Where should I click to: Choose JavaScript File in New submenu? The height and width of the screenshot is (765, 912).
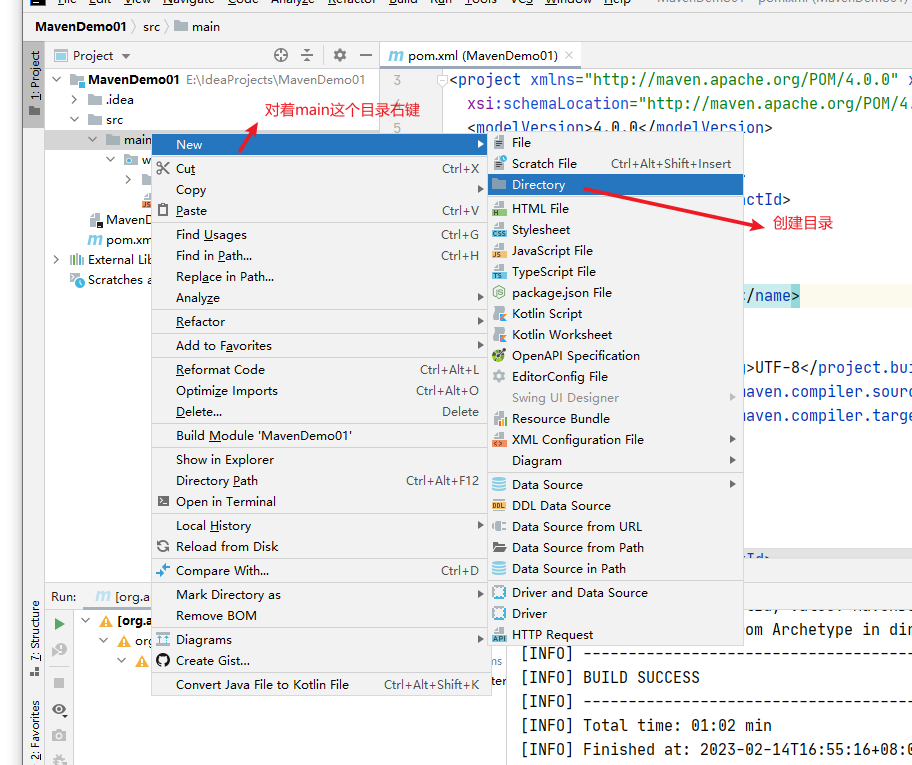[615, 250]
